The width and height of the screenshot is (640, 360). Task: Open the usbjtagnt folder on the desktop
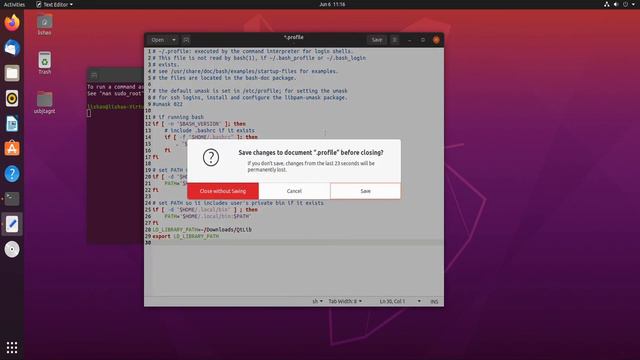(44, 102)
